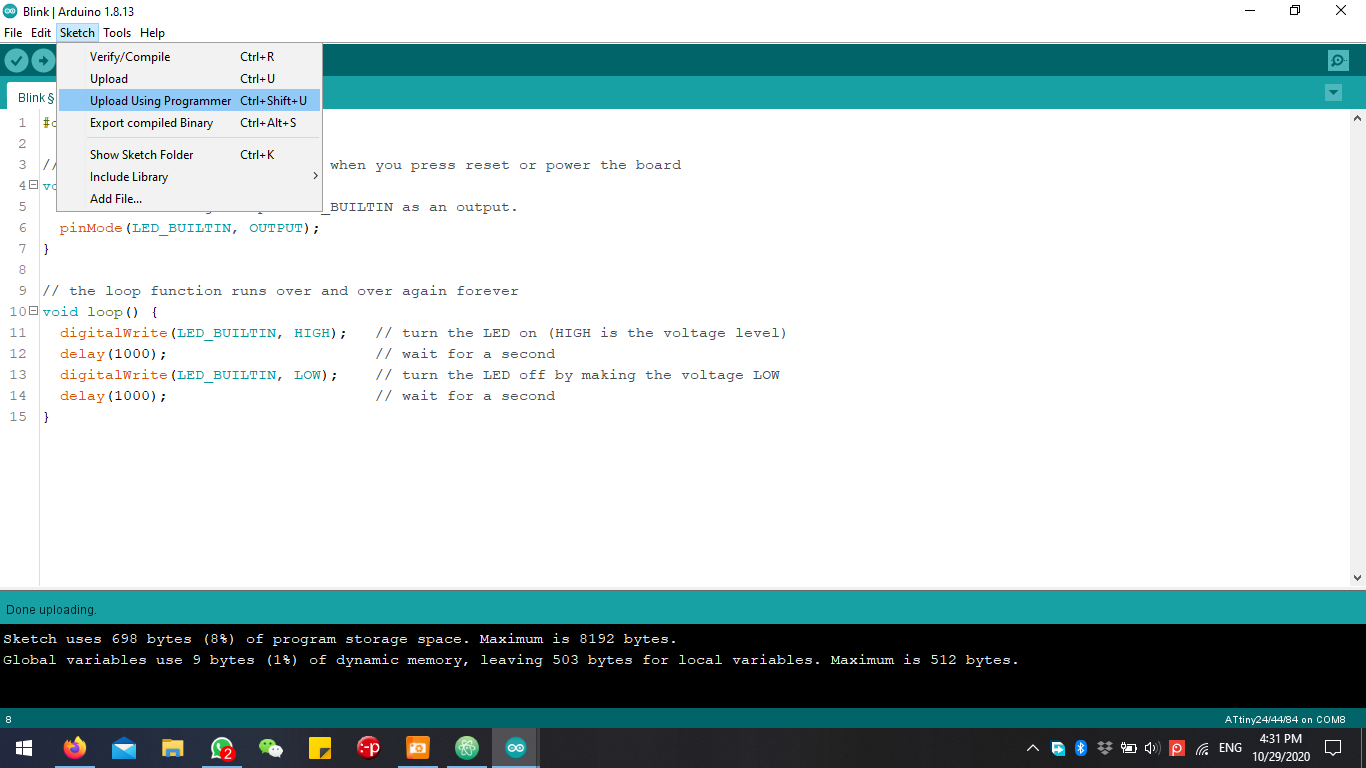
Task: Collapse the setup function fold marker
Action: point(33,185)
